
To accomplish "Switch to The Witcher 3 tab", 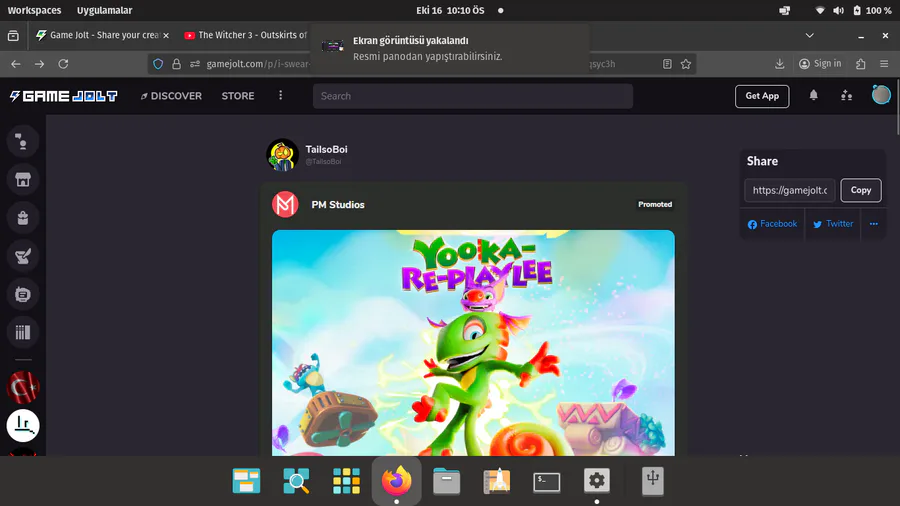I will 246,35.
